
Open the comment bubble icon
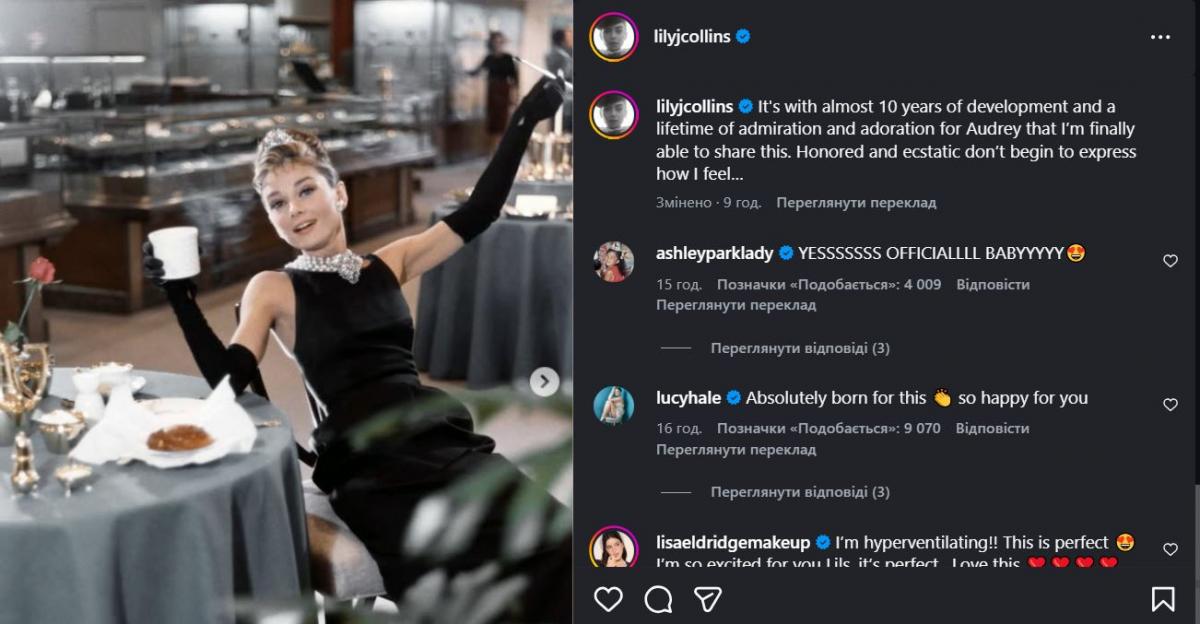click(658, 598)
